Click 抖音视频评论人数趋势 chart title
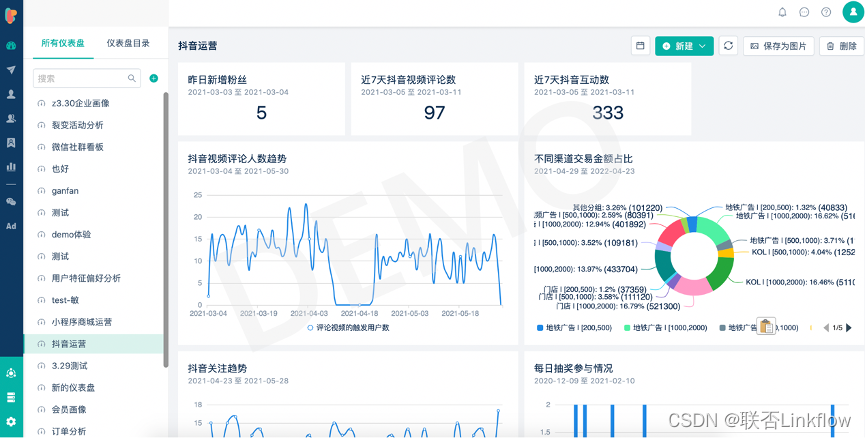 pos(237,158)
